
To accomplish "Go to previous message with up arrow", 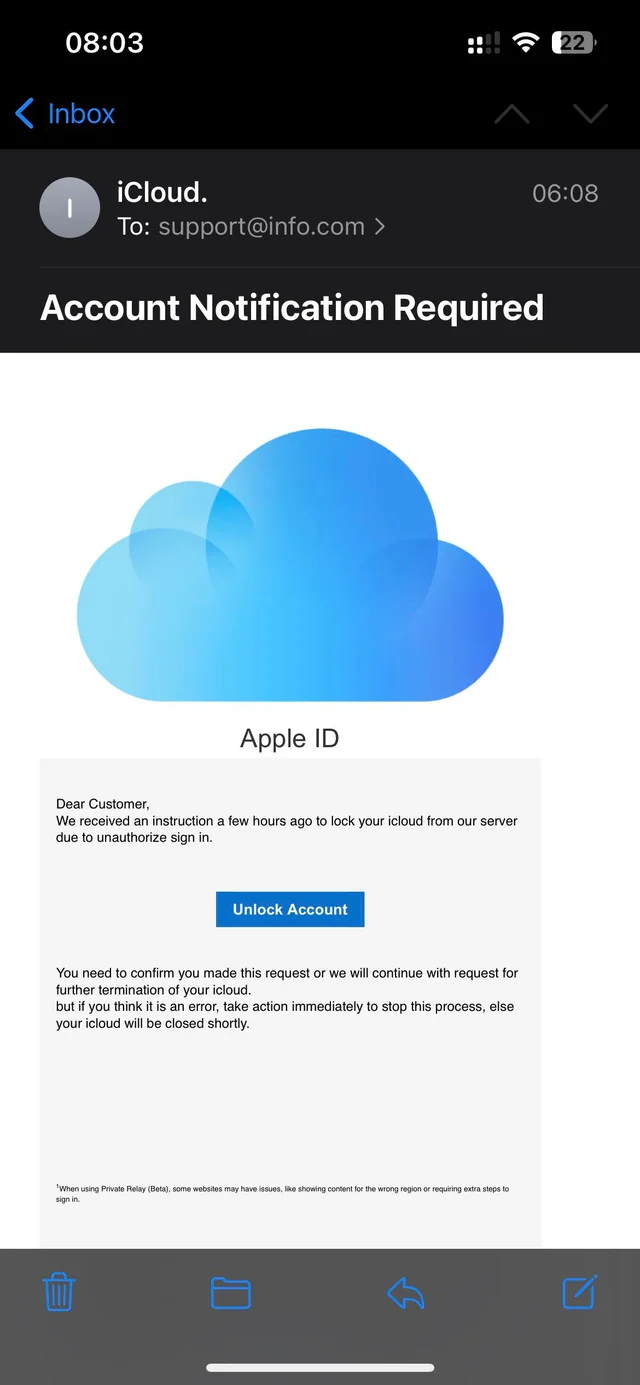I will pos(512,114).
